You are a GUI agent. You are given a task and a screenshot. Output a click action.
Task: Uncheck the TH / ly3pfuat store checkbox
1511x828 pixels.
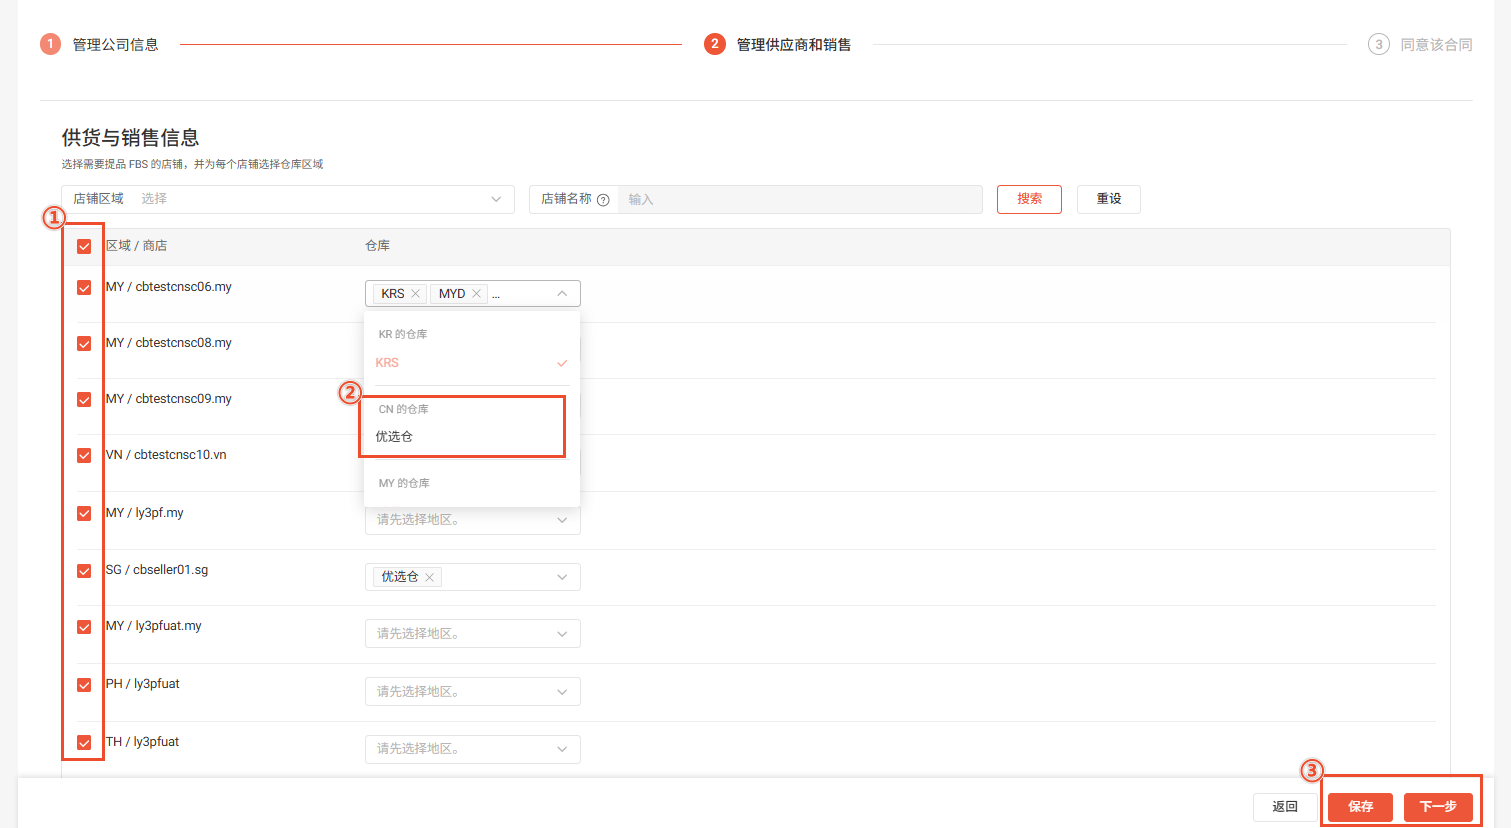(84, 743)
